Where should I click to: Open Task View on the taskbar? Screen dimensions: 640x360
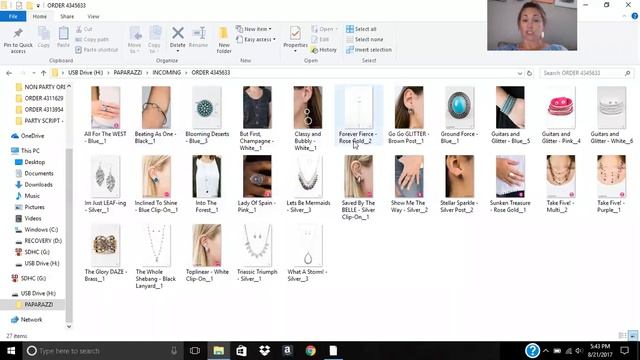click(195, 351)
